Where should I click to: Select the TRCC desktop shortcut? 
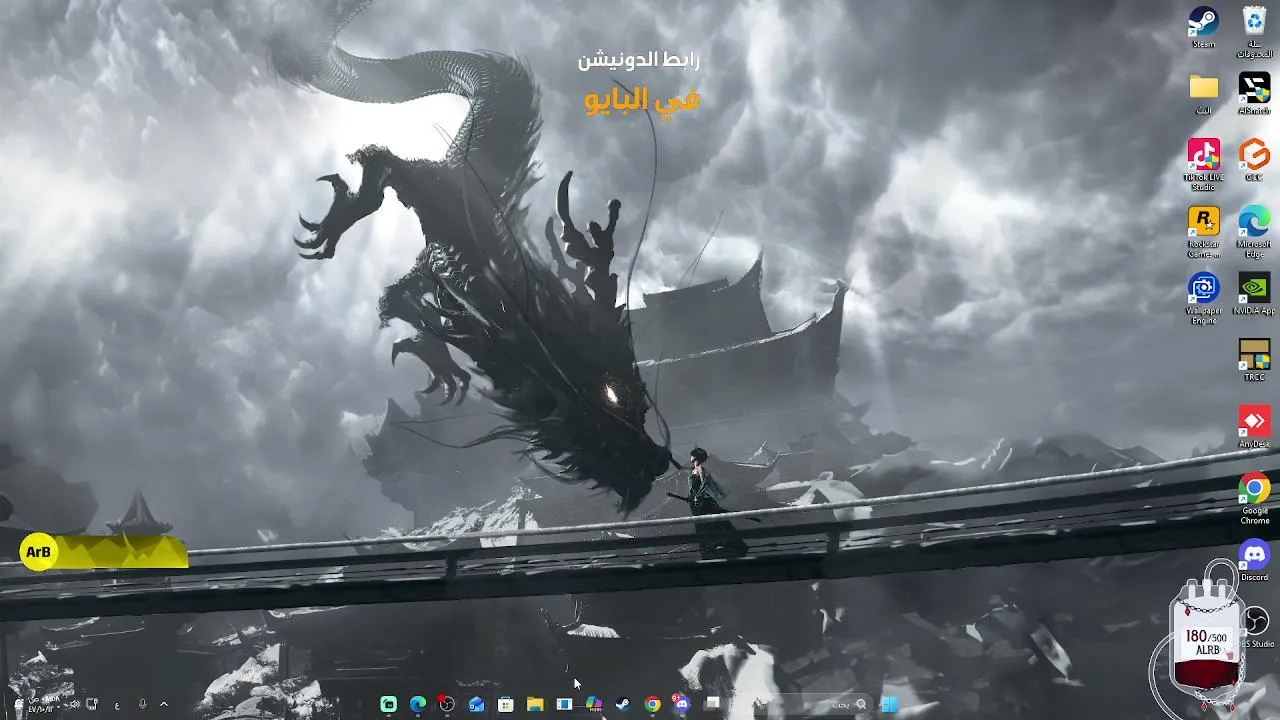(1254, 360)
